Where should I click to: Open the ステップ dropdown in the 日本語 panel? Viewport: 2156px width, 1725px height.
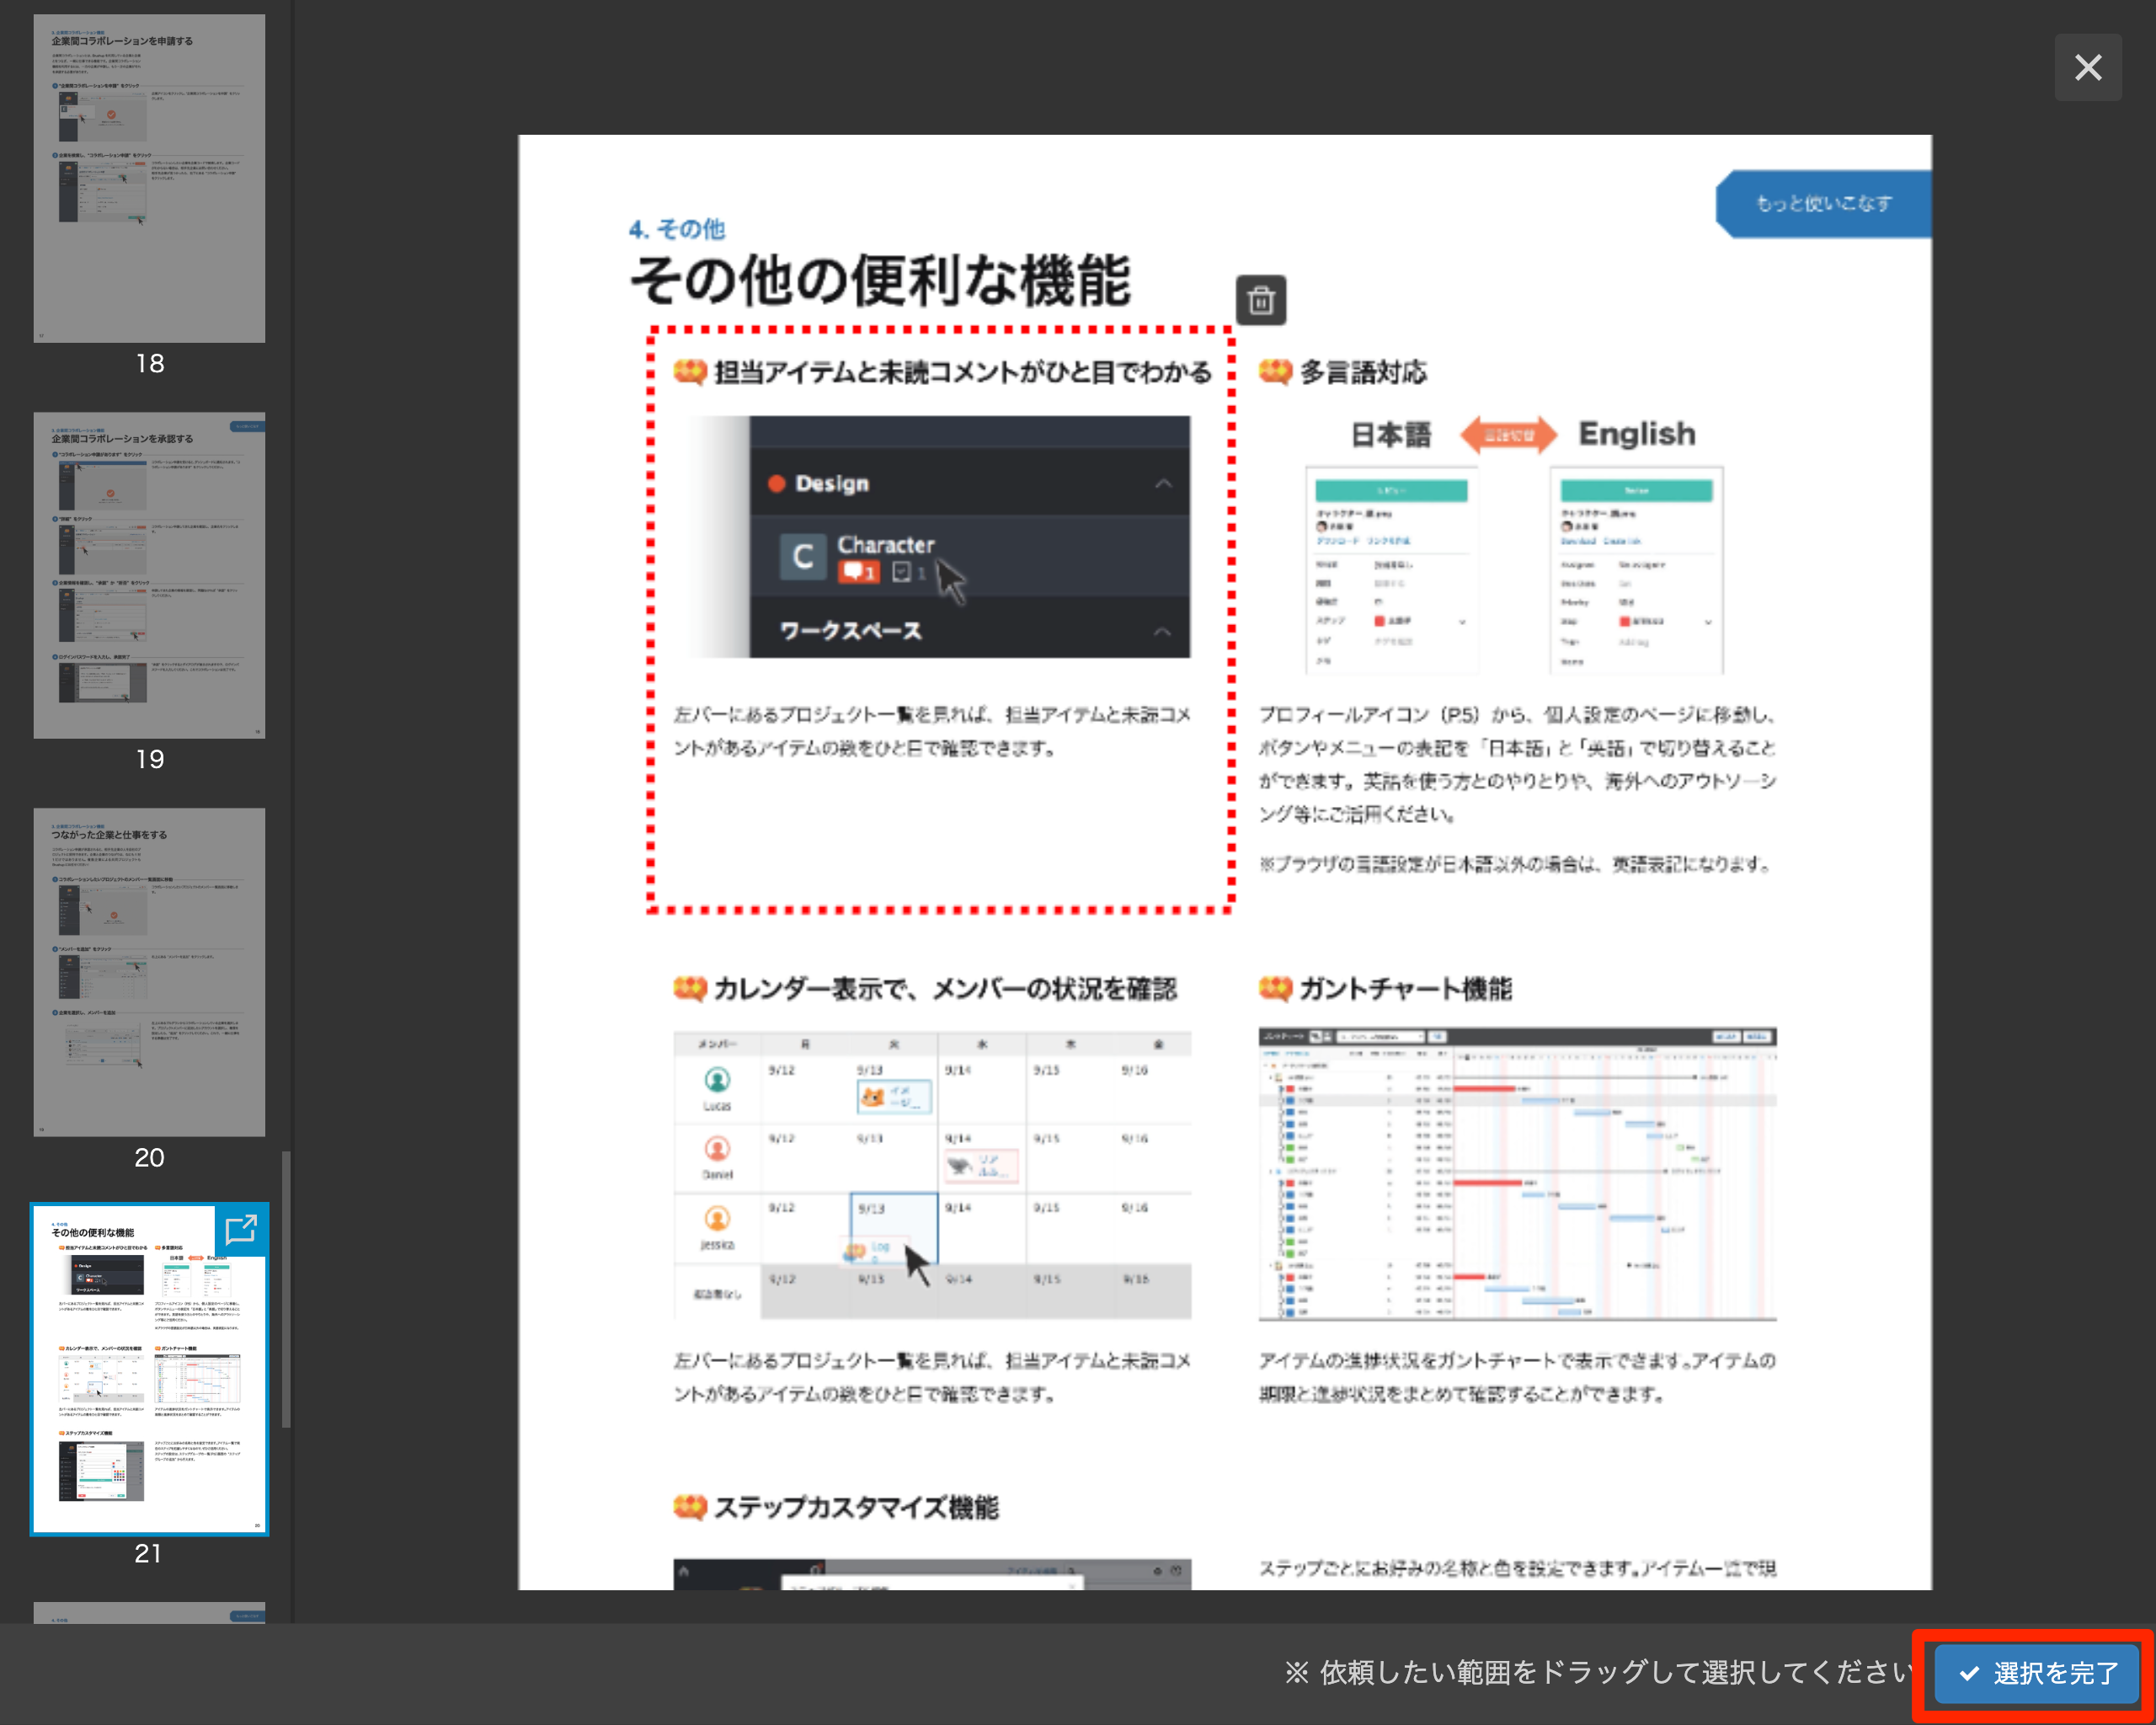[1463, 622]
